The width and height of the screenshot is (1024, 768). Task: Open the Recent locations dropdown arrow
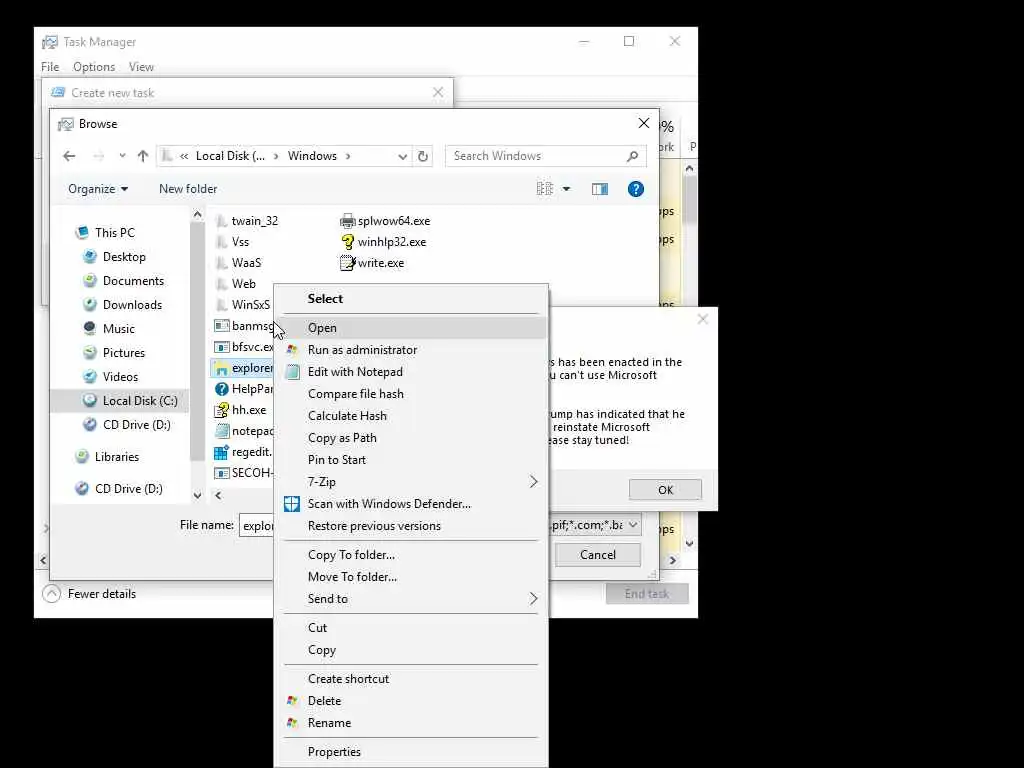122,156
